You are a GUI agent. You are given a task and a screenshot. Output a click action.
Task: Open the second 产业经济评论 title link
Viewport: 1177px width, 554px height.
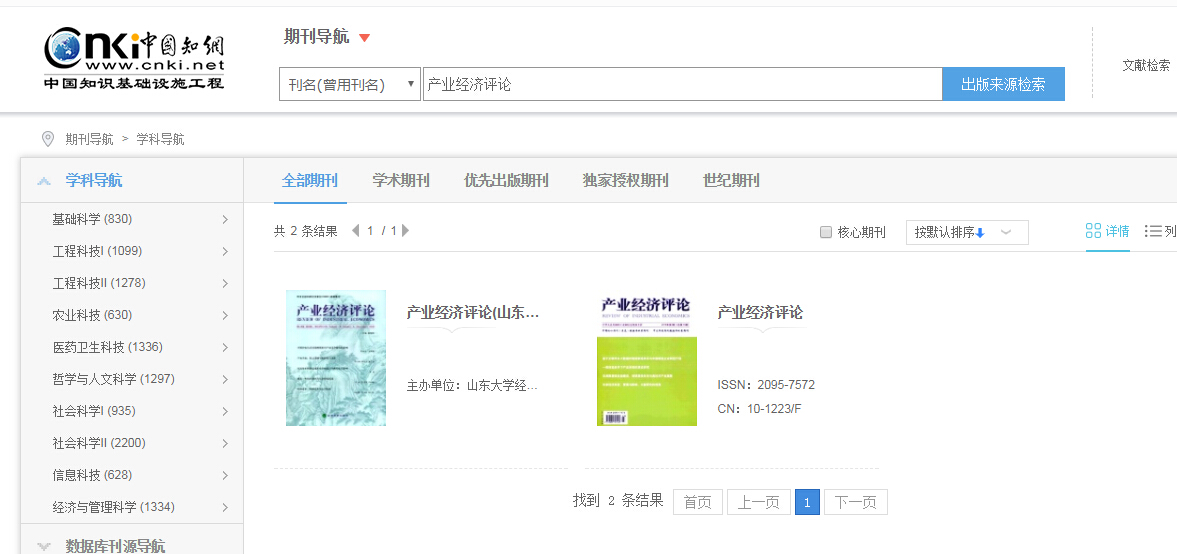click(760, 312)
